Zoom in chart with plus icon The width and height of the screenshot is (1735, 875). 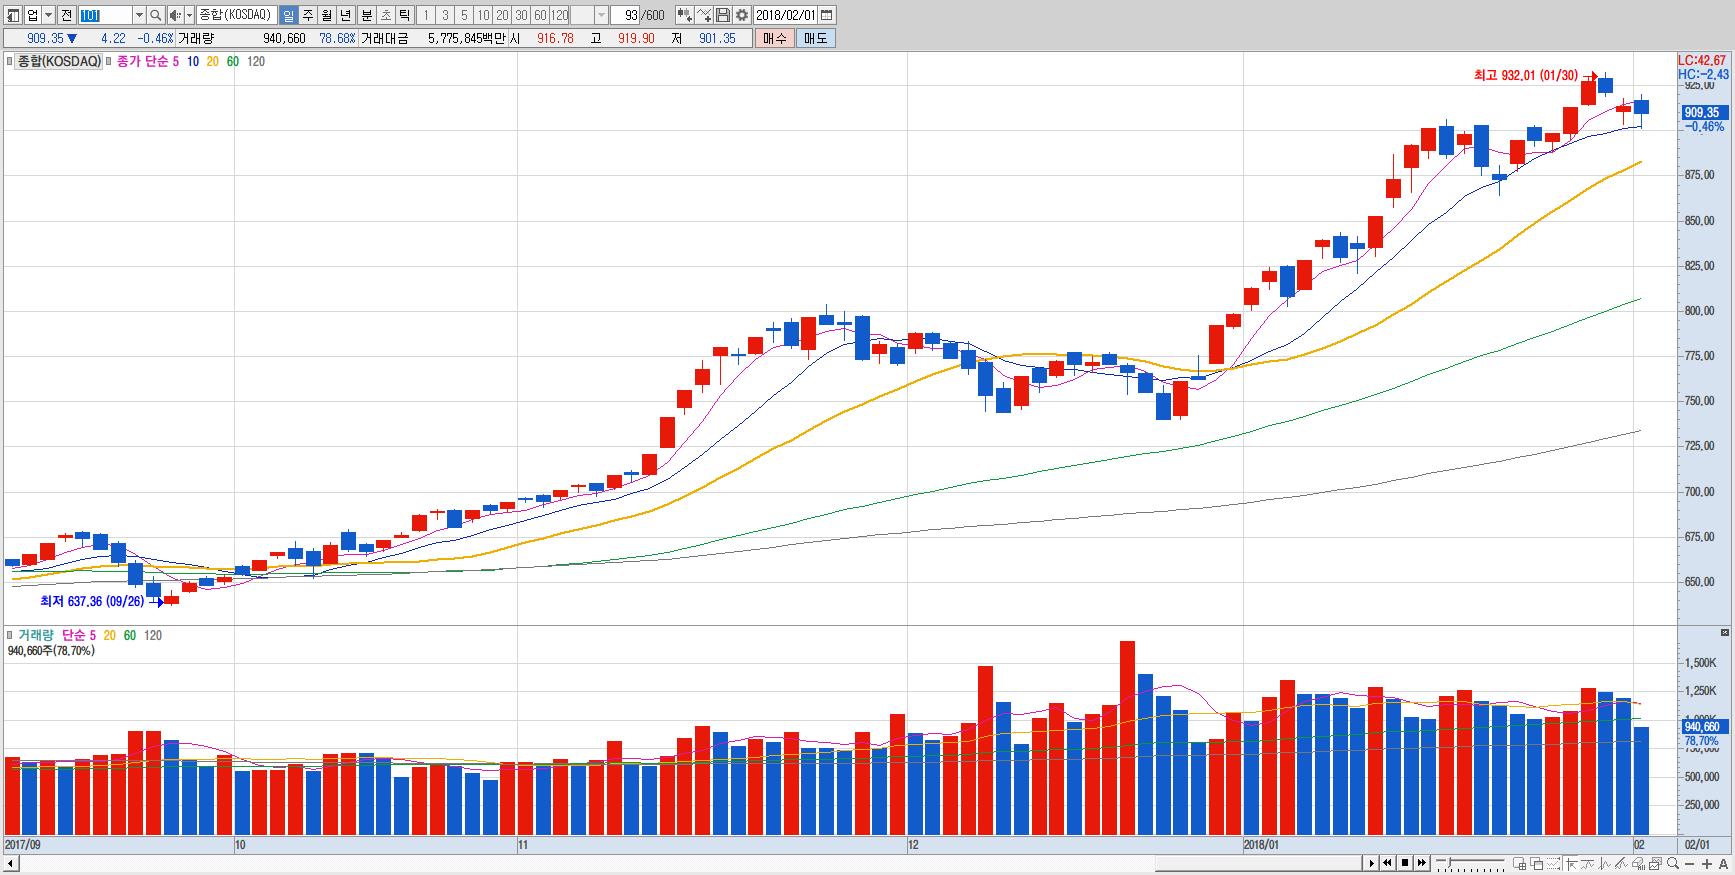pyautogui.click(x=1705, y=863)
